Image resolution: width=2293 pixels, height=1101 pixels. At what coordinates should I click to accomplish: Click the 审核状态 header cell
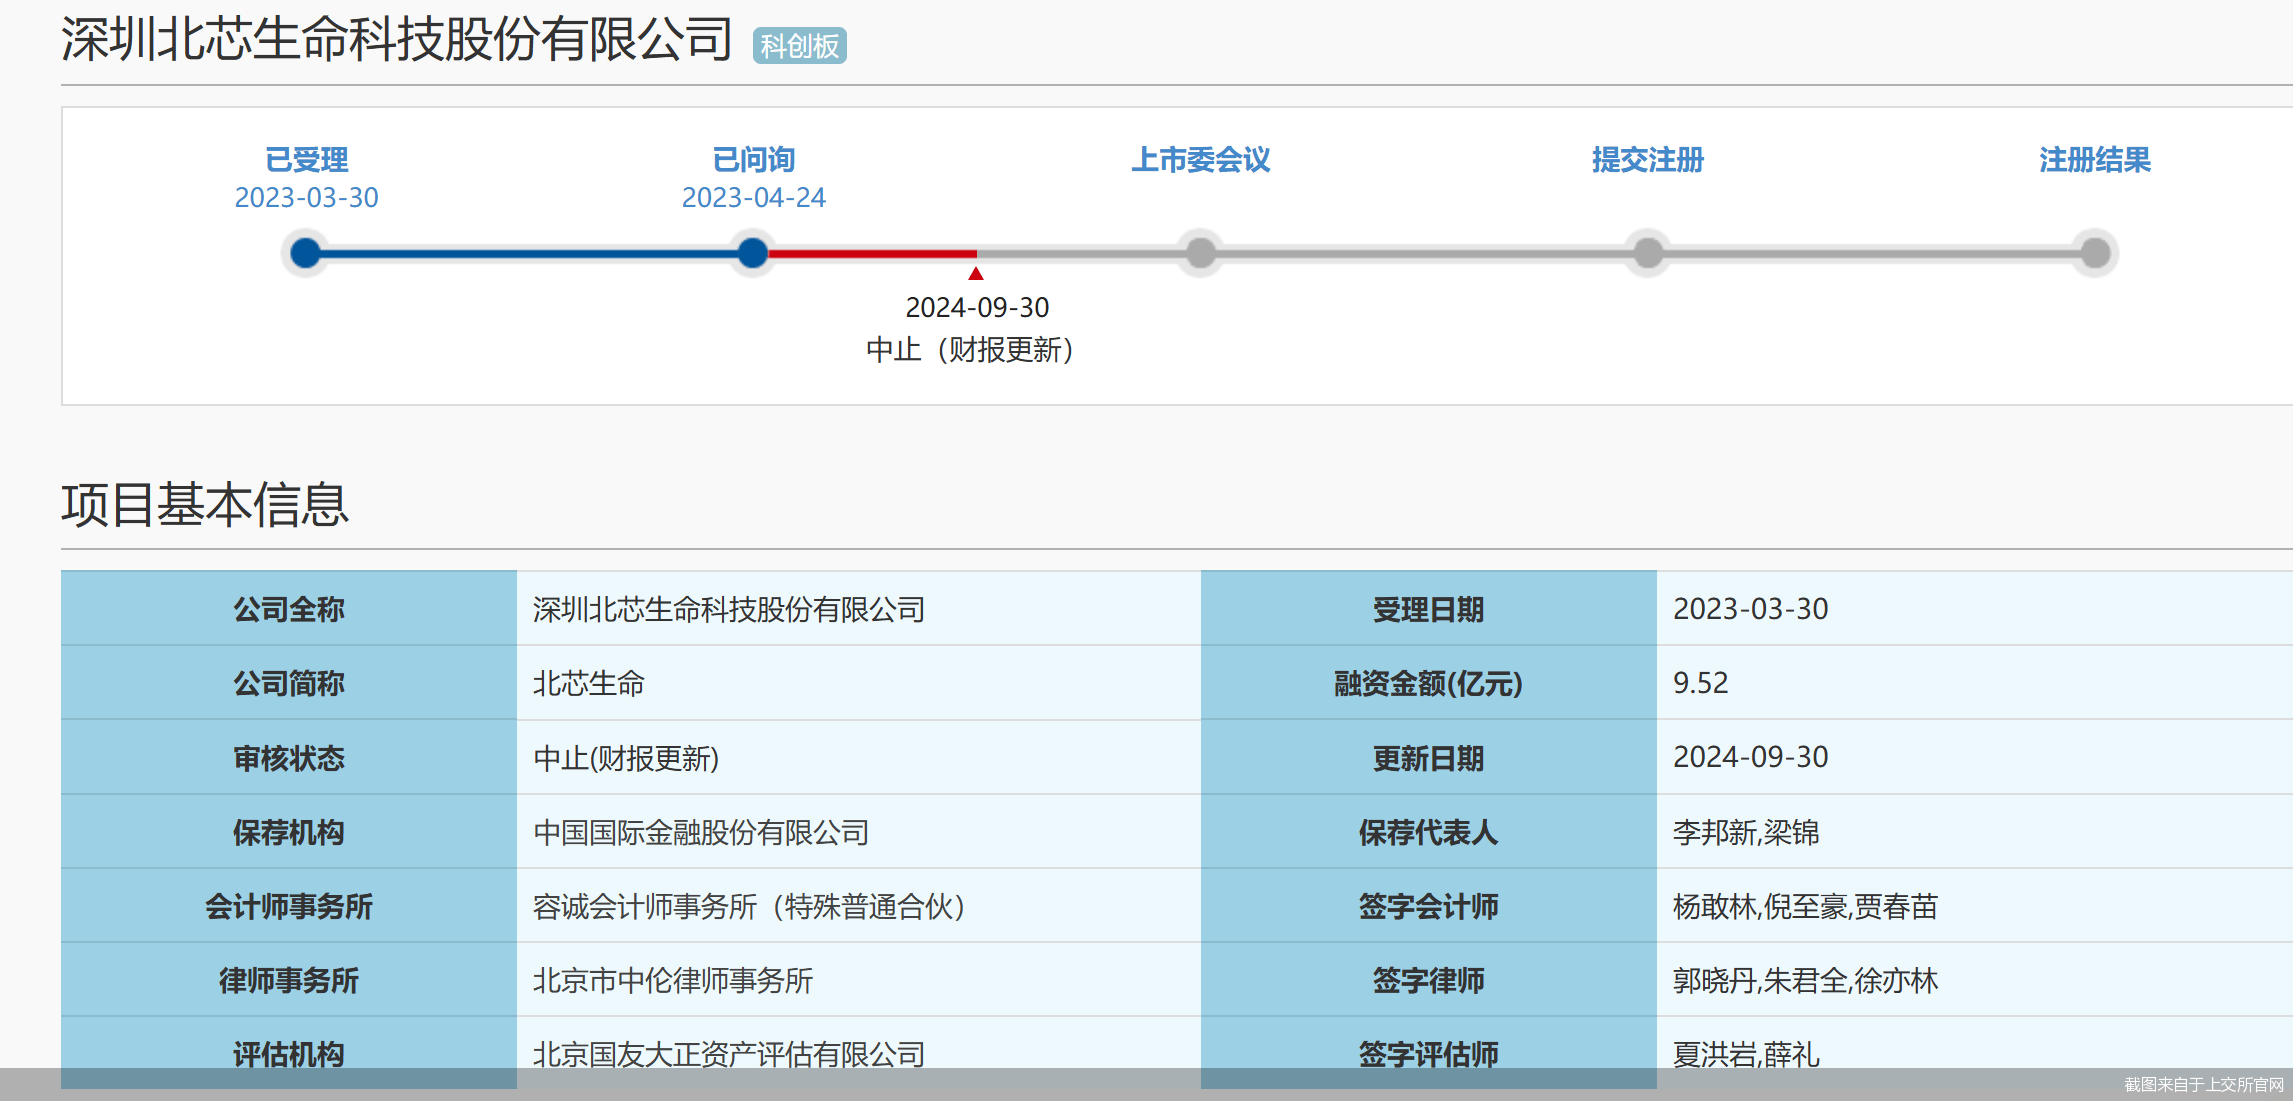289,757
